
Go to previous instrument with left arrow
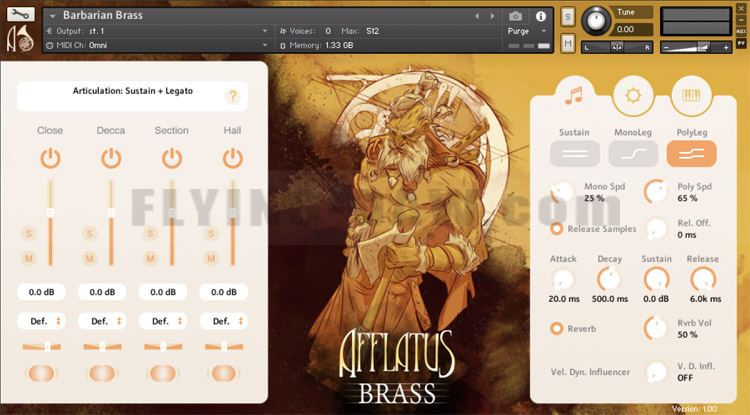click(477, 16)
